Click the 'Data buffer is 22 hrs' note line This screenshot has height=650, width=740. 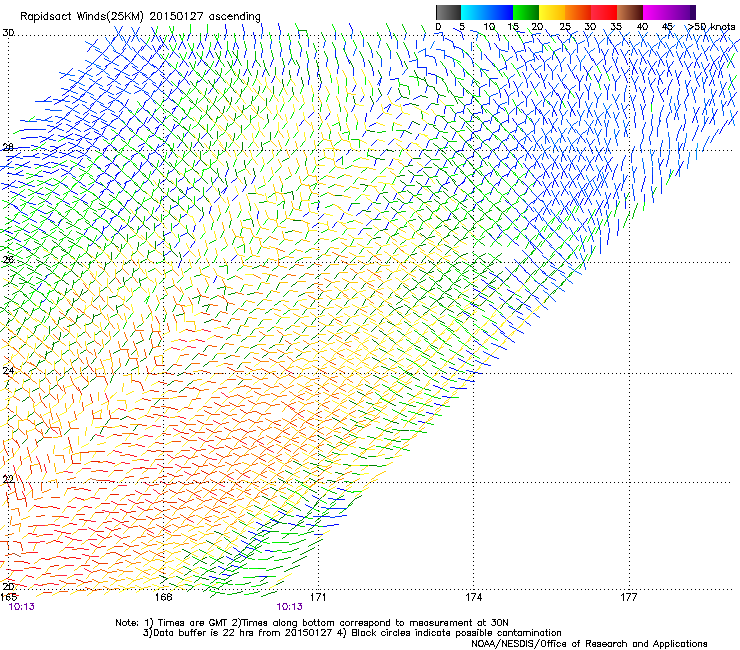tap(352, 633)
